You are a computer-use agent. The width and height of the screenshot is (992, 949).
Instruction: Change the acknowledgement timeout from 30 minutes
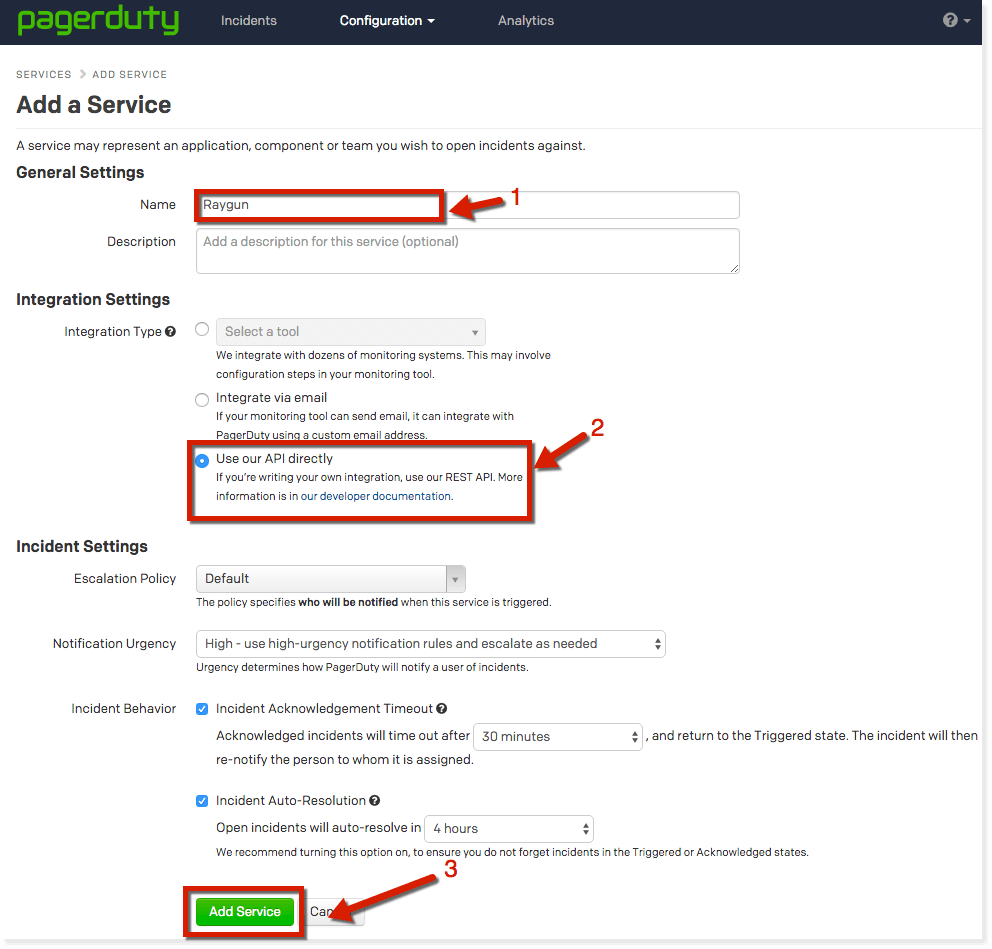(557, 736)
